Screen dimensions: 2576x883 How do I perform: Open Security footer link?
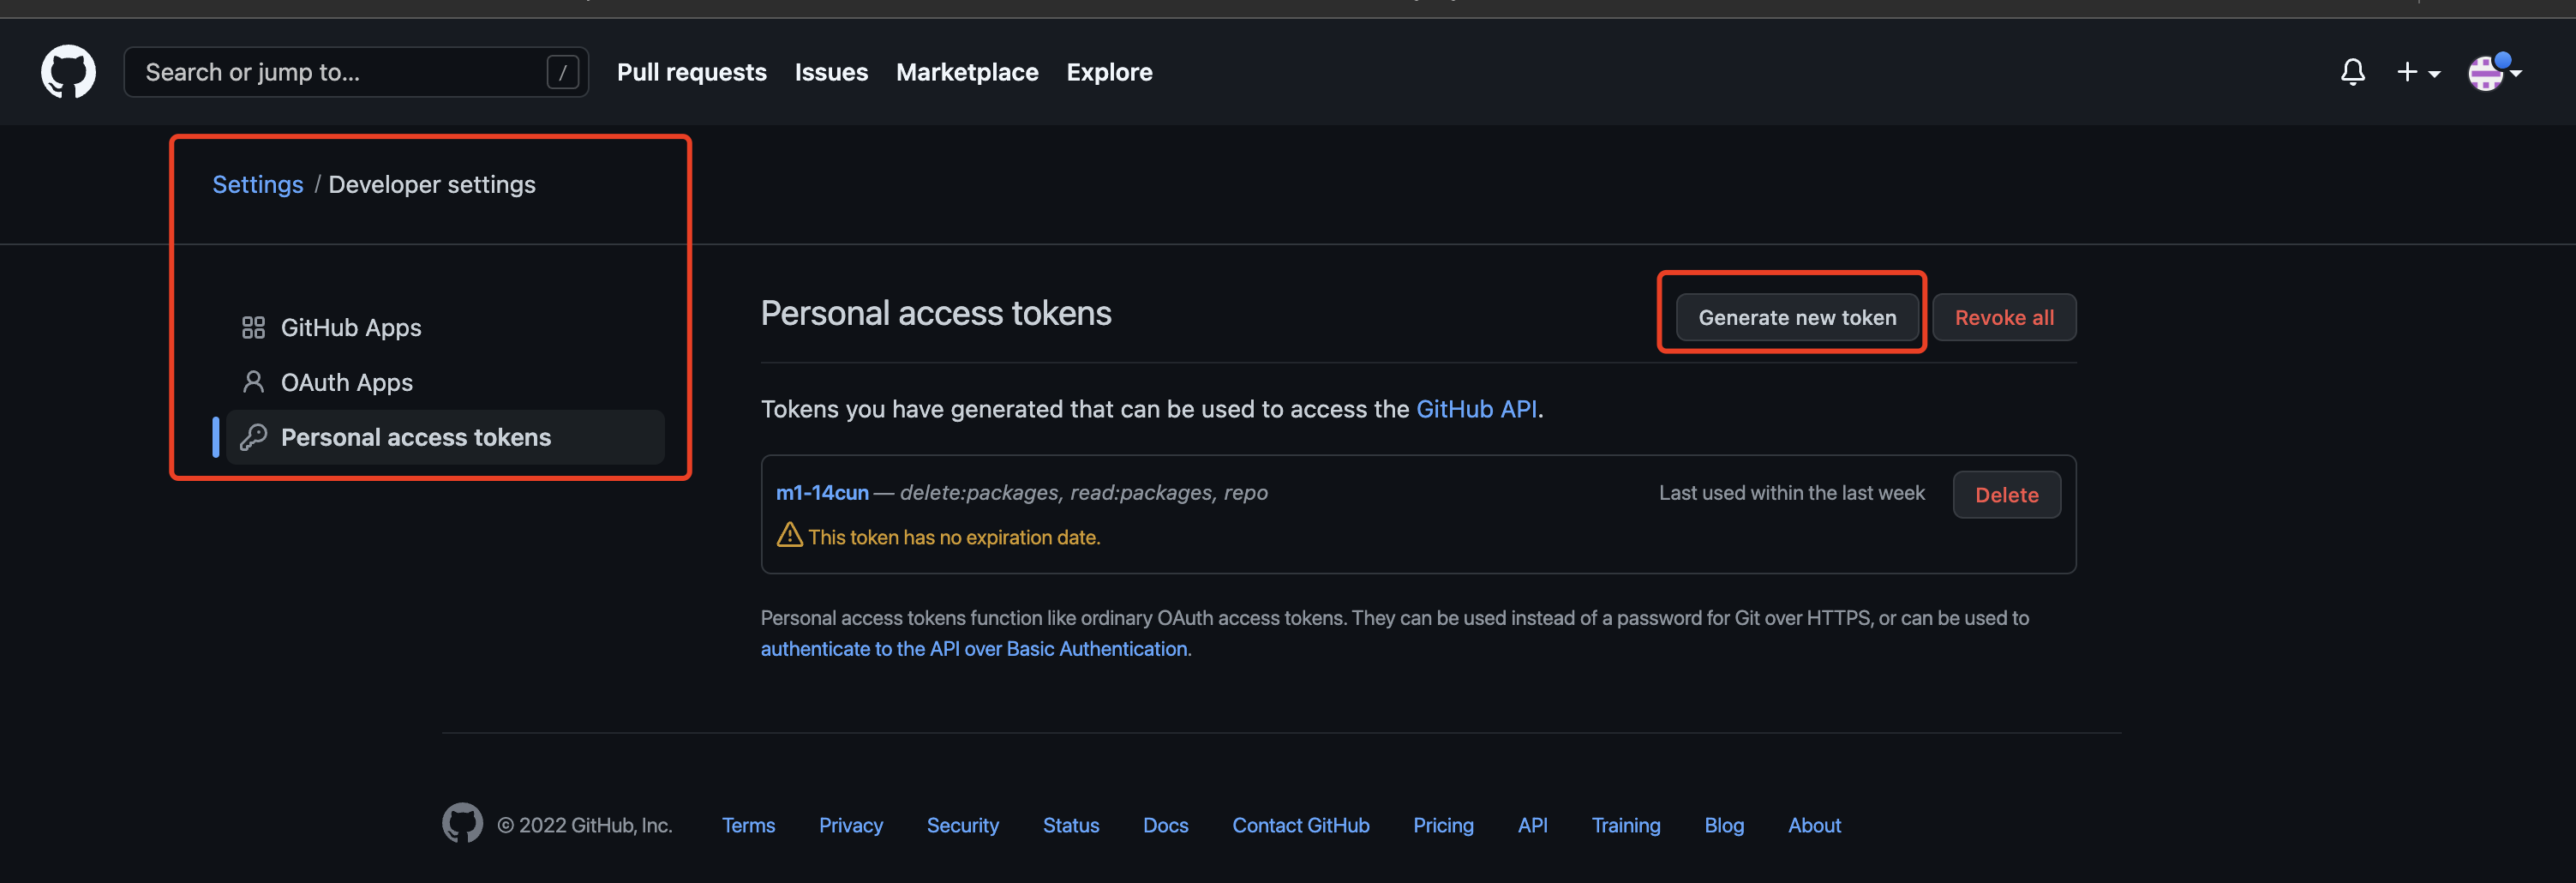[962, 825]
